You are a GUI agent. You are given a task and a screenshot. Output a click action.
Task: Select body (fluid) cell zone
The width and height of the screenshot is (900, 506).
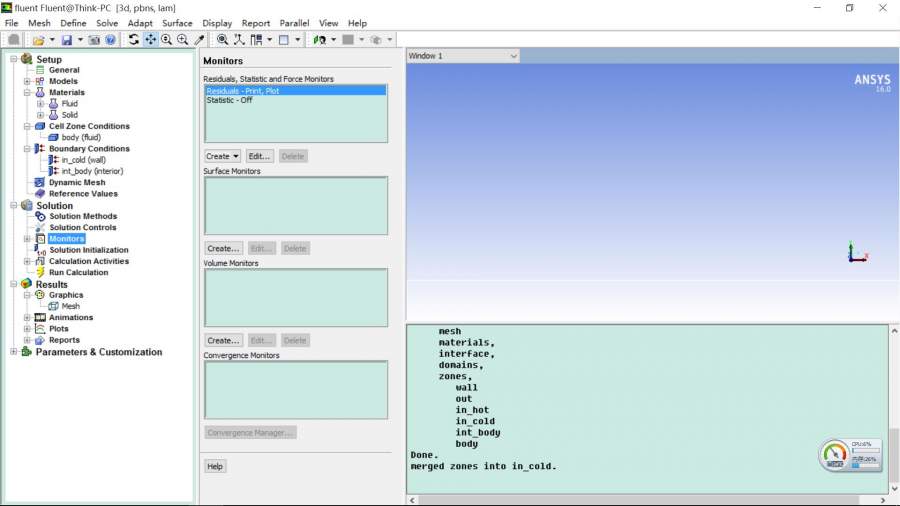(x=81, y=138)
